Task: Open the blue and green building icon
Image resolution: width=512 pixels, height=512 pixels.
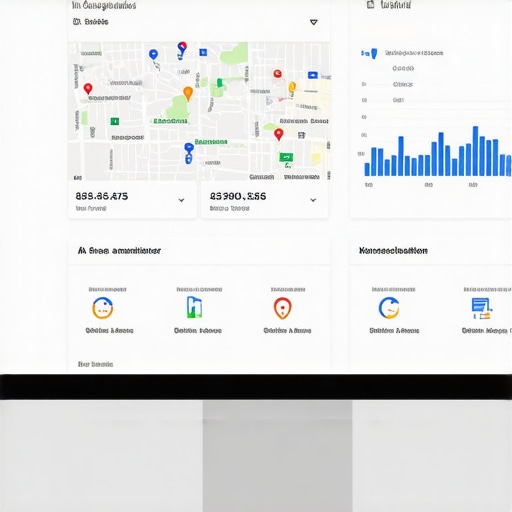Action: tap(194, 307)
